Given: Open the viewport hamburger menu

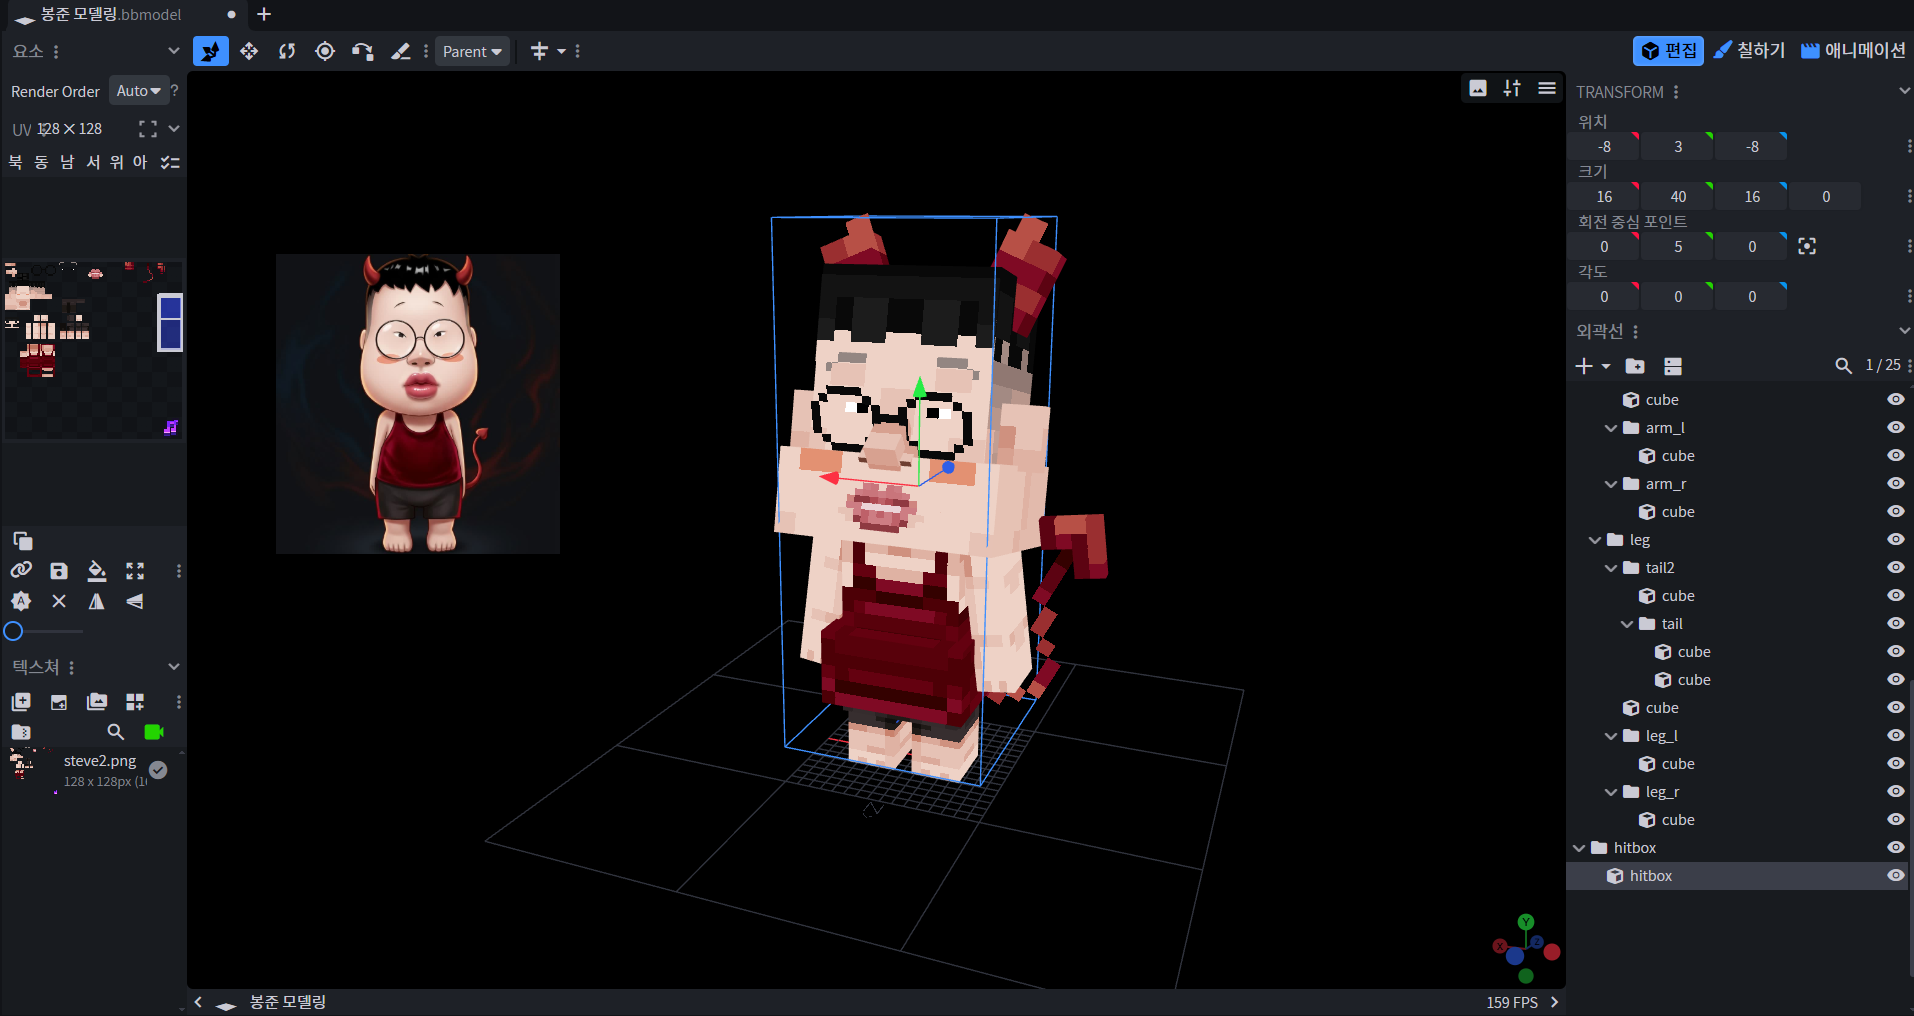Looking at the screenshot, I should 1547,88.
